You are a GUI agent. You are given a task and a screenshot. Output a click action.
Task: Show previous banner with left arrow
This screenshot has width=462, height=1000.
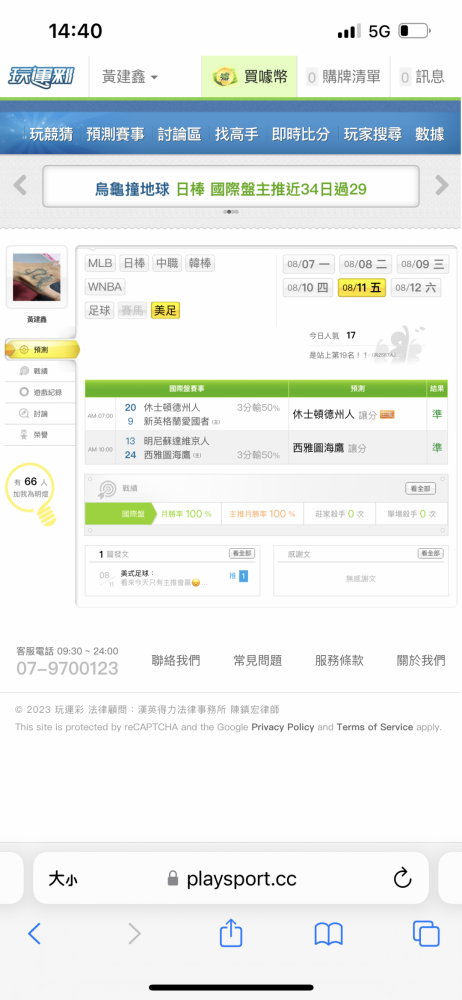[20, 186]
